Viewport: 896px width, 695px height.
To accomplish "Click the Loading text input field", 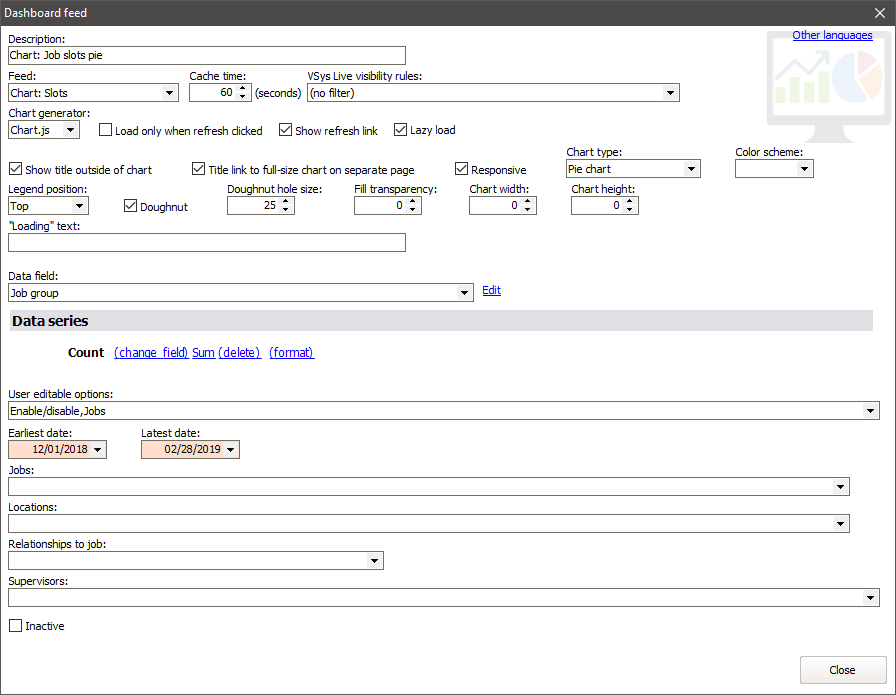I will 207,243.
